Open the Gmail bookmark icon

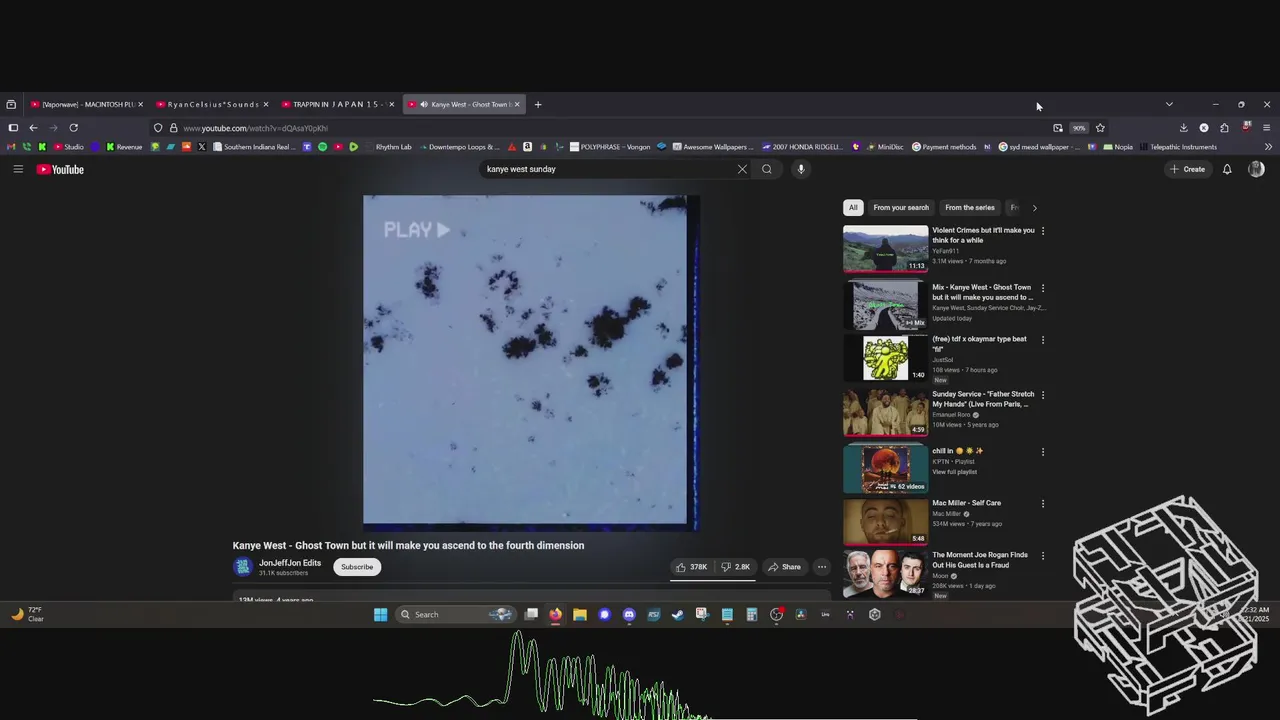pos(11,147)
